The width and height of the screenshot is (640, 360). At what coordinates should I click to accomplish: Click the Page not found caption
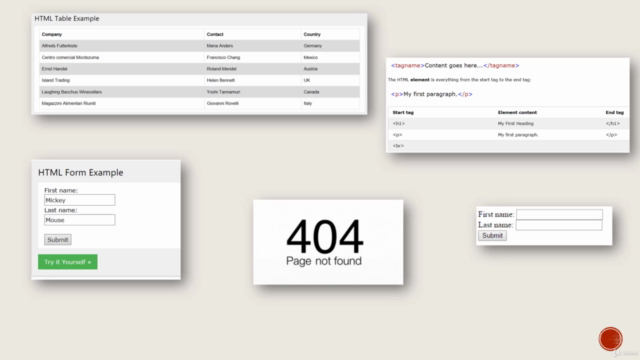324,261
